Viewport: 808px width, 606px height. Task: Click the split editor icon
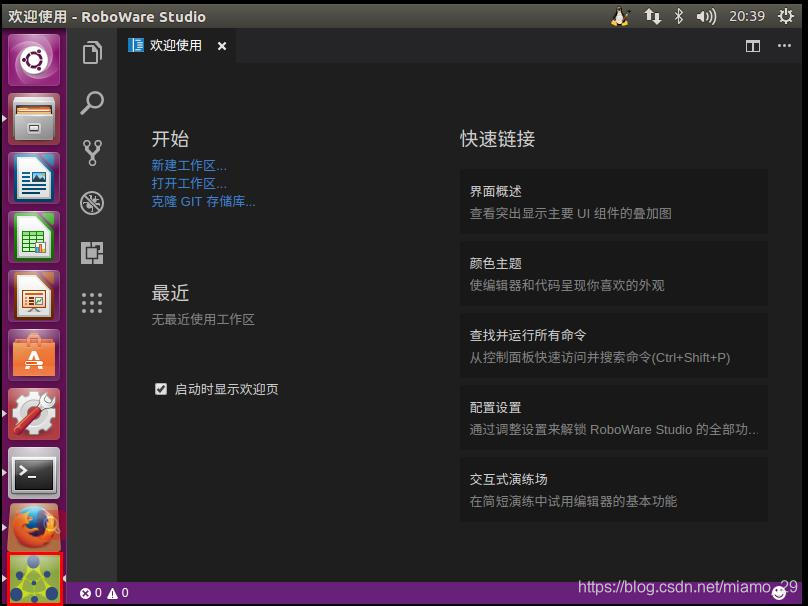(x=753, y=46)
